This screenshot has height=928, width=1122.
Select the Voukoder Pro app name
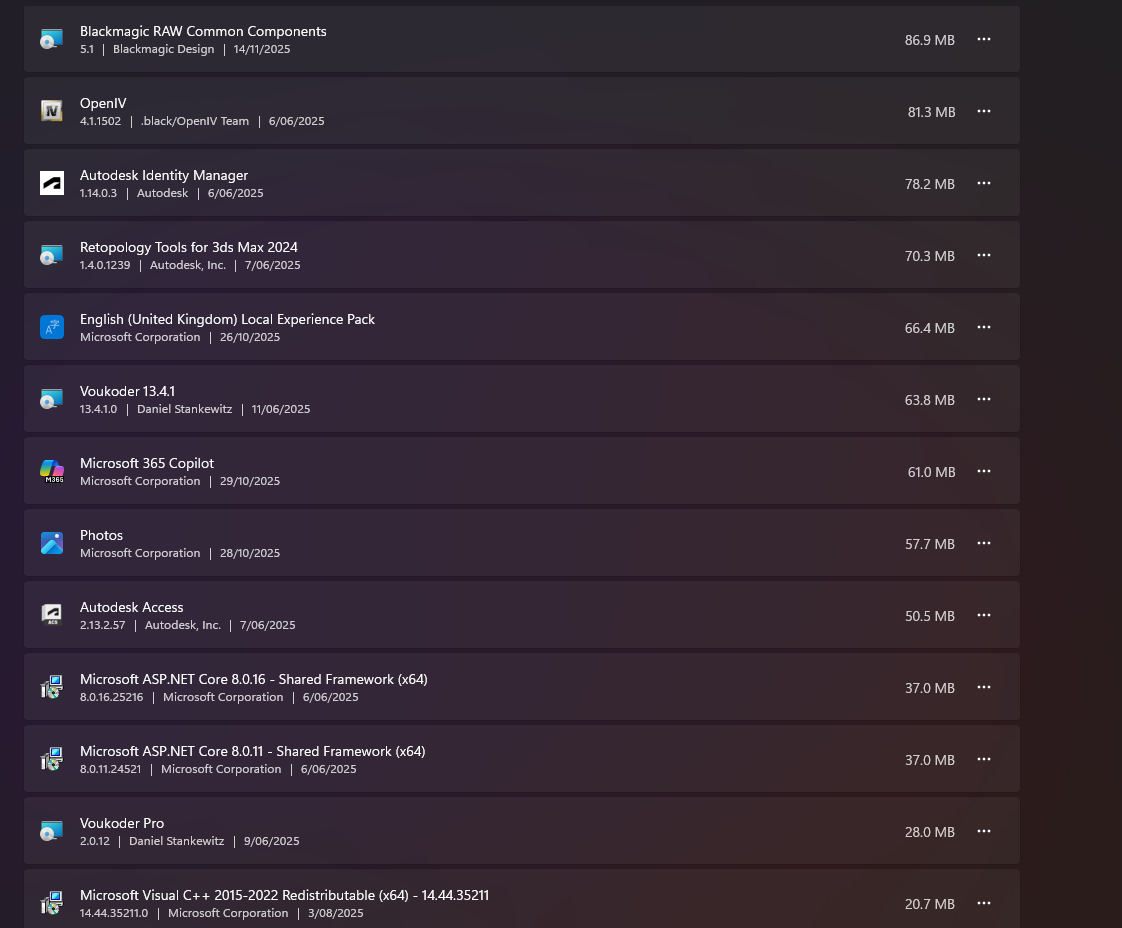tap(122, 823)
